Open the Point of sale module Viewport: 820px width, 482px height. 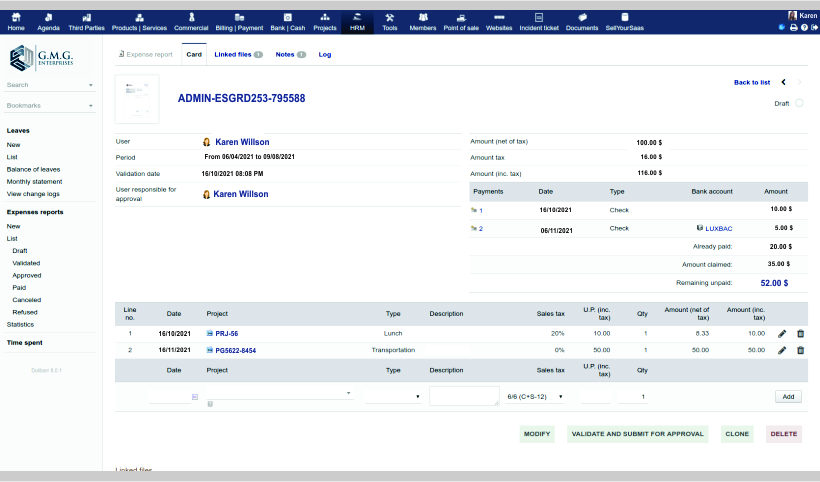pyautogui.click(x=460, y=22)
